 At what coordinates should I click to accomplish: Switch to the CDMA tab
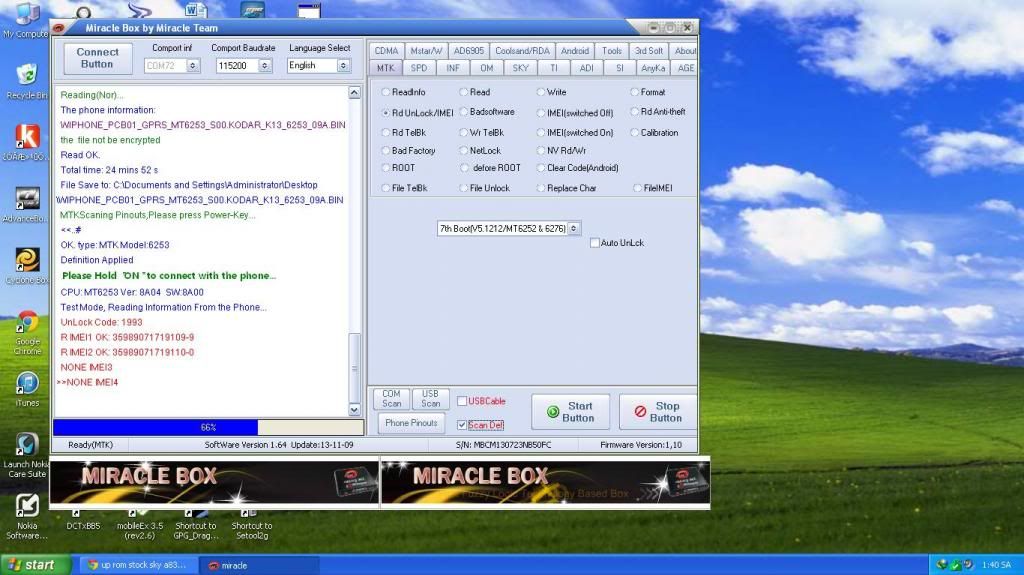tap(386, 51)
